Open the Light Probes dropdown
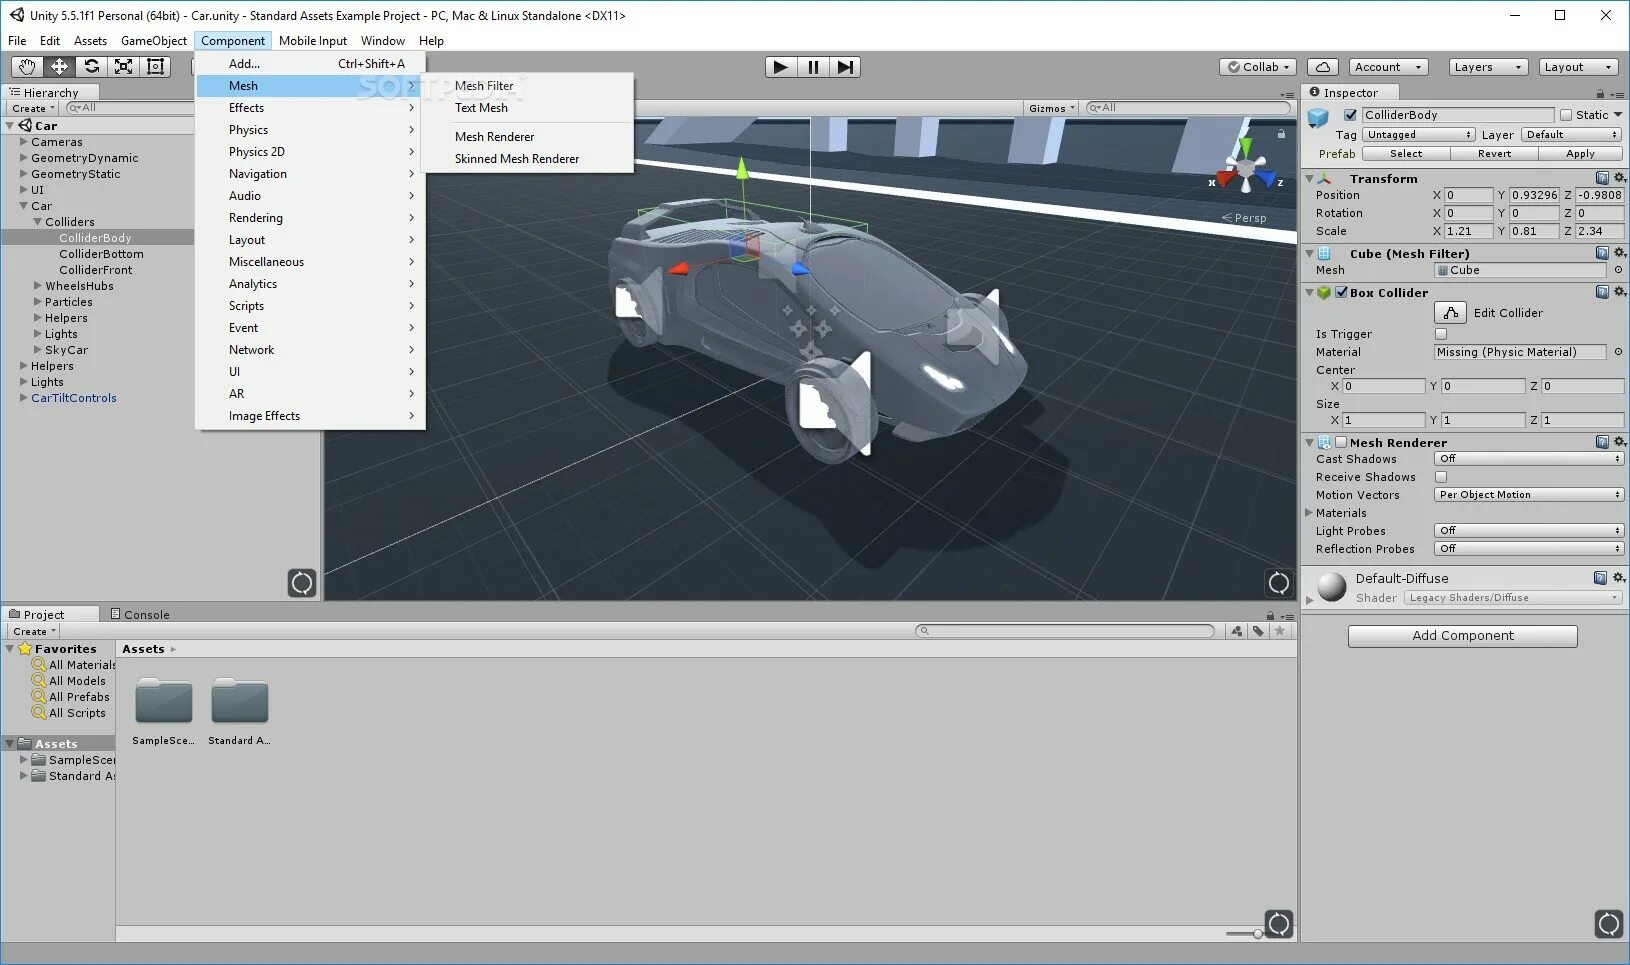 tap(1529, 531)
